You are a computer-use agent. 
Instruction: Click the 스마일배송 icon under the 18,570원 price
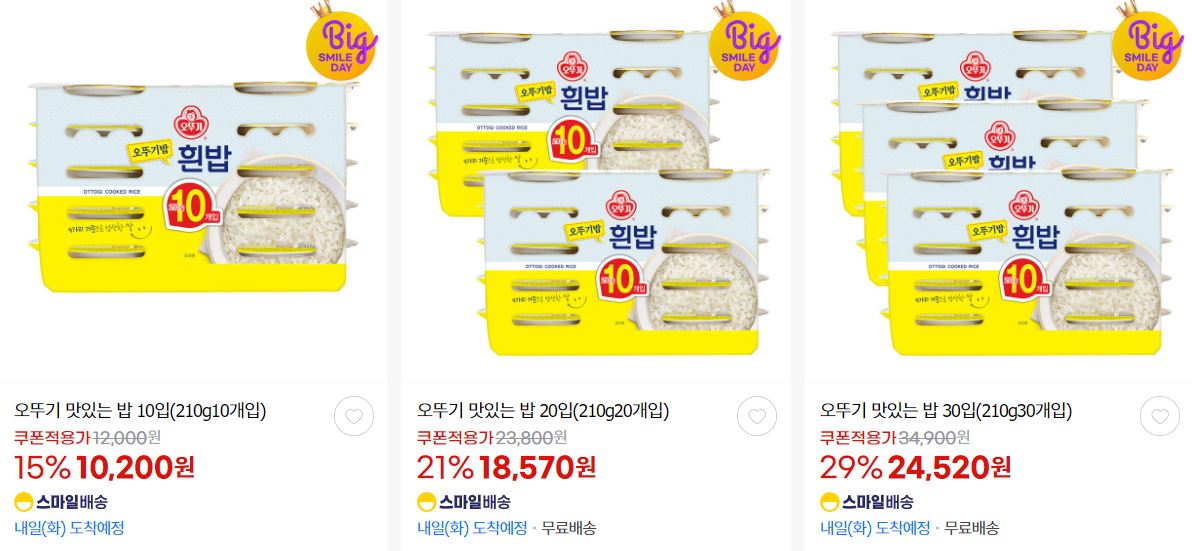[x=464, y=502]
